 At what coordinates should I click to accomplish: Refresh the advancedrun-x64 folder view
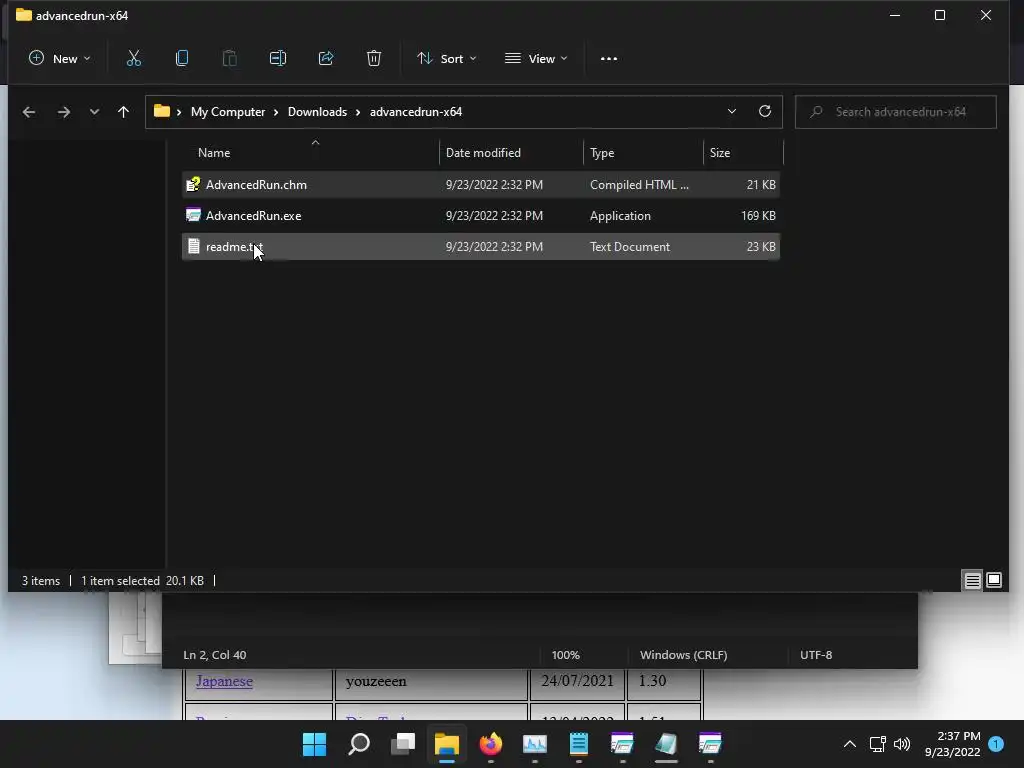[x=765, y=111]
